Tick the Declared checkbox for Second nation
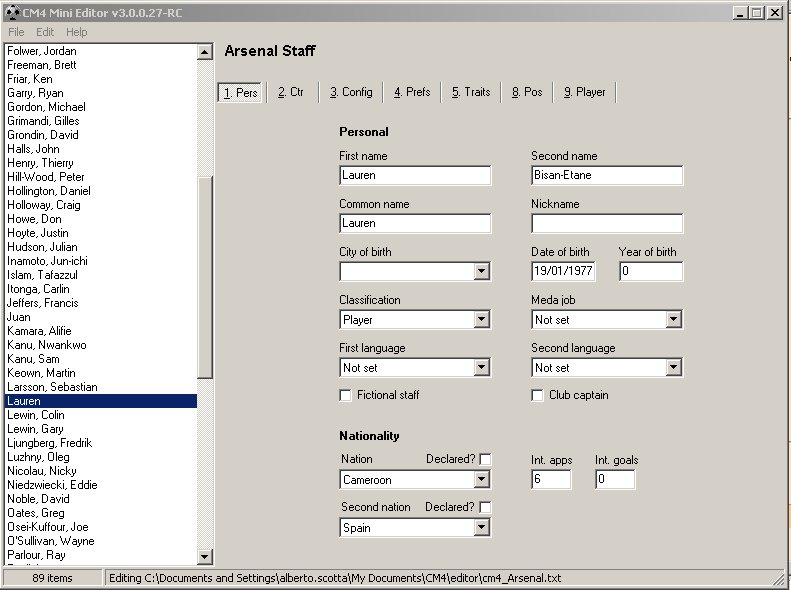This screenshot has width=791, height=590. 485,507
